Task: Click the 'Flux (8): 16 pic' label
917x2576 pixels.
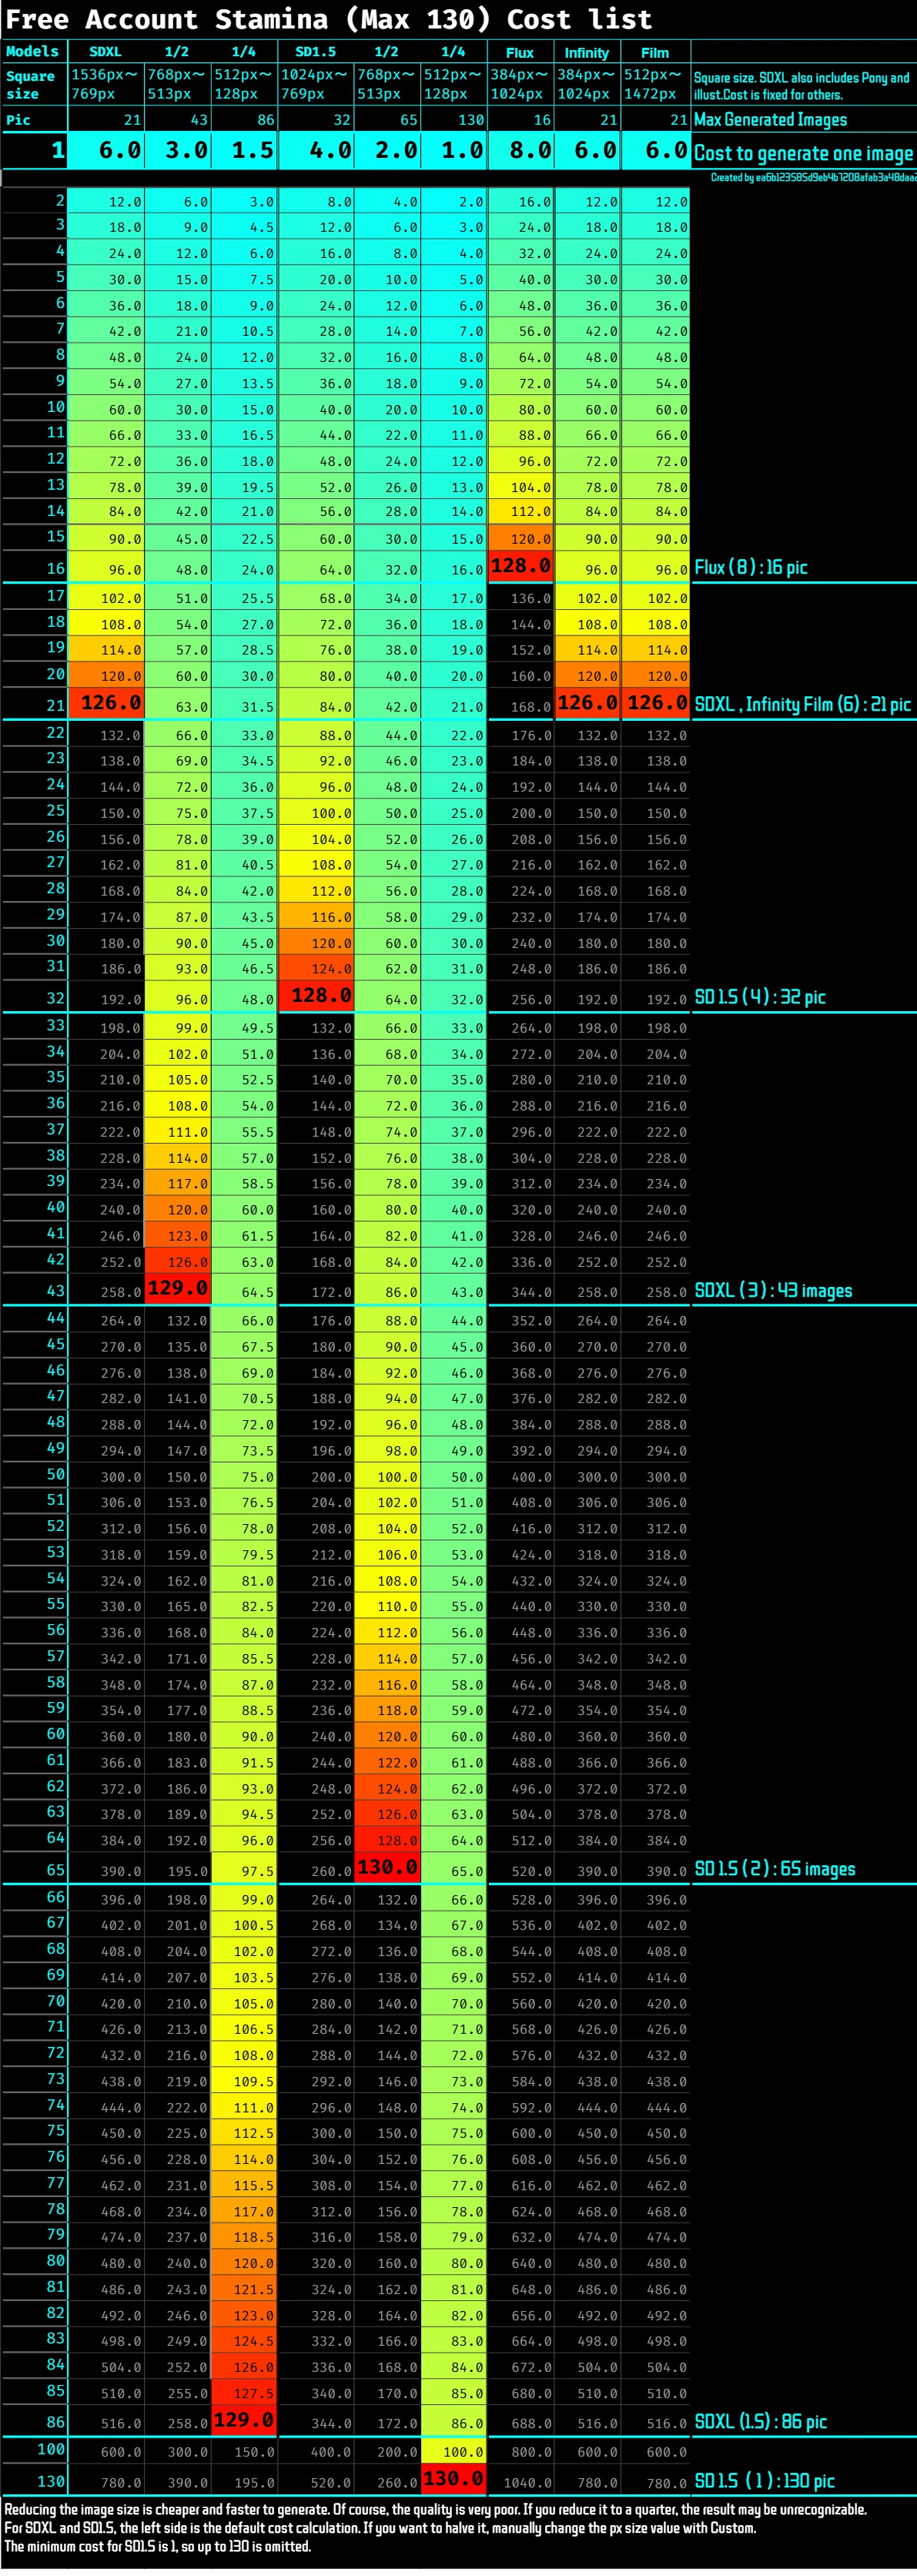Action: 751,568
